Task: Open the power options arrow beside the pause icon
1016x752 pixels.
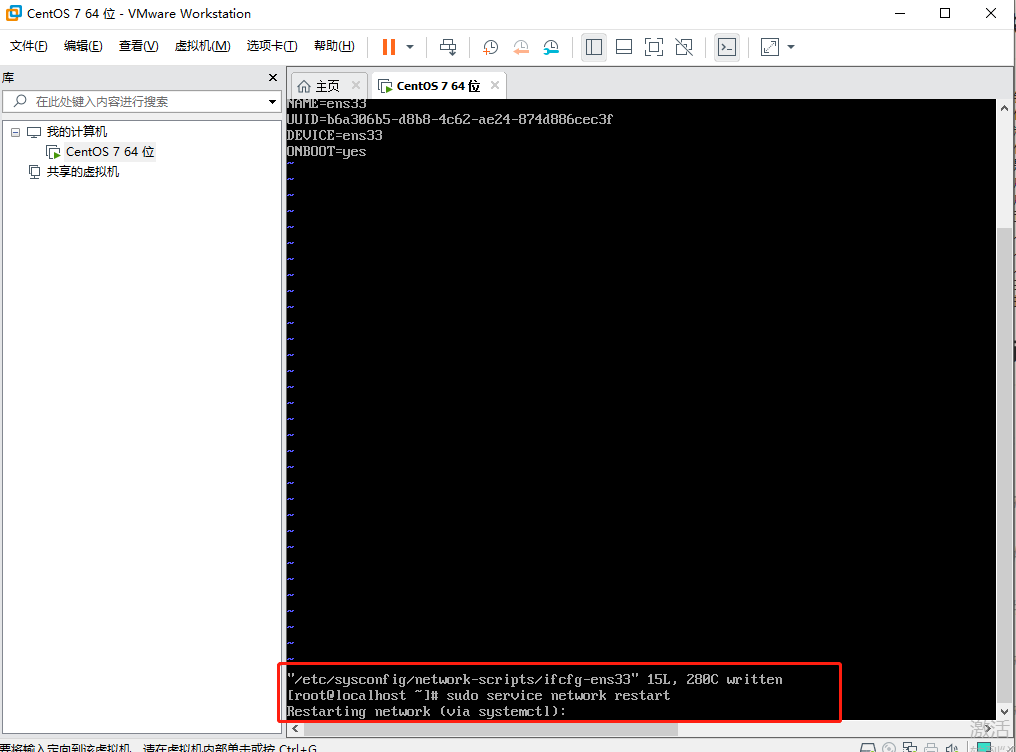Action: 410,47
